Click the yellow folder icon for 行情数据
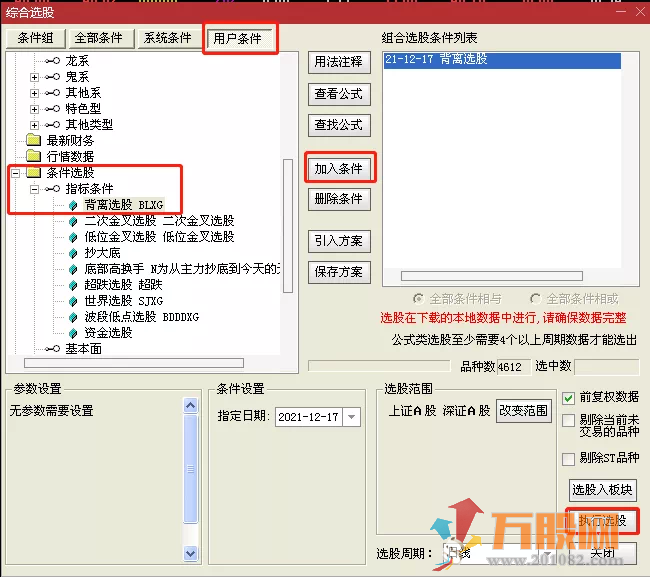Viewport: 650px width, 577px height. pyautogui.click(x=34, y=156)
